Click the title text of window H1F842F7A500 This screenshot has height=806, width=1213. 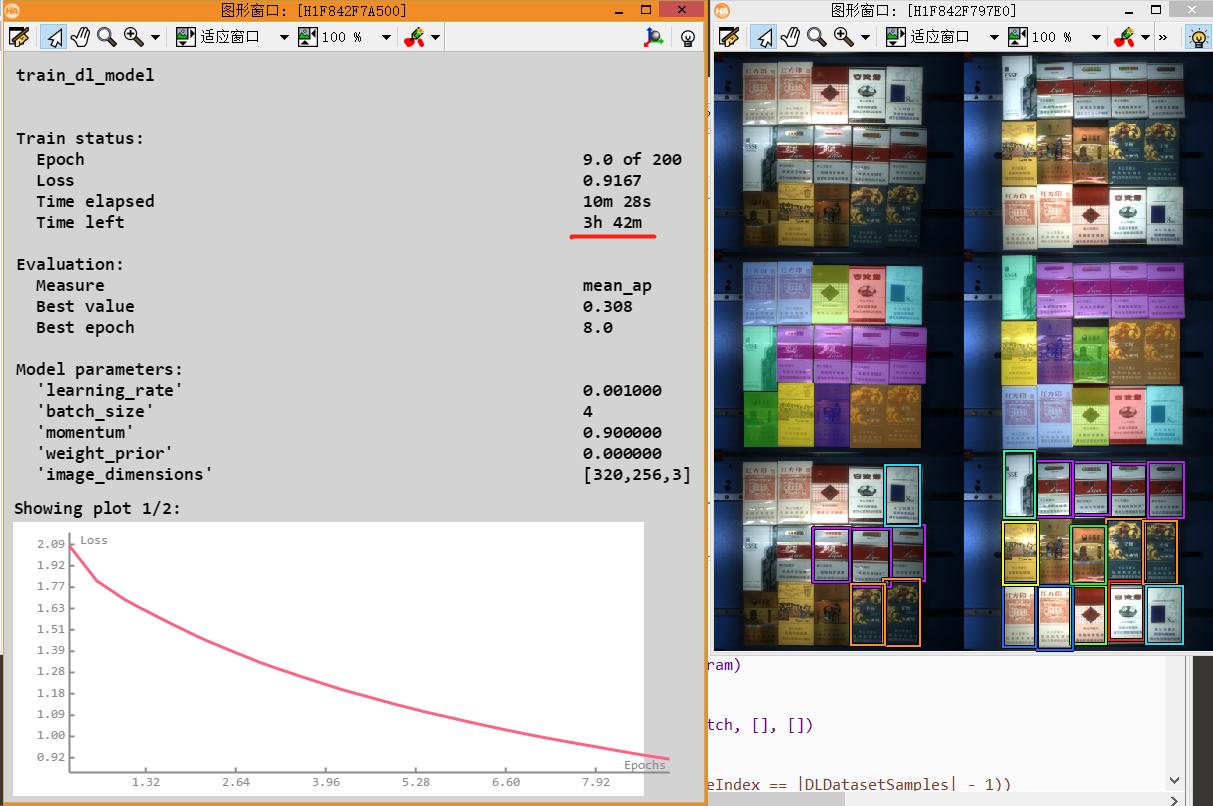pyautogui.click(x=314, y=10)
